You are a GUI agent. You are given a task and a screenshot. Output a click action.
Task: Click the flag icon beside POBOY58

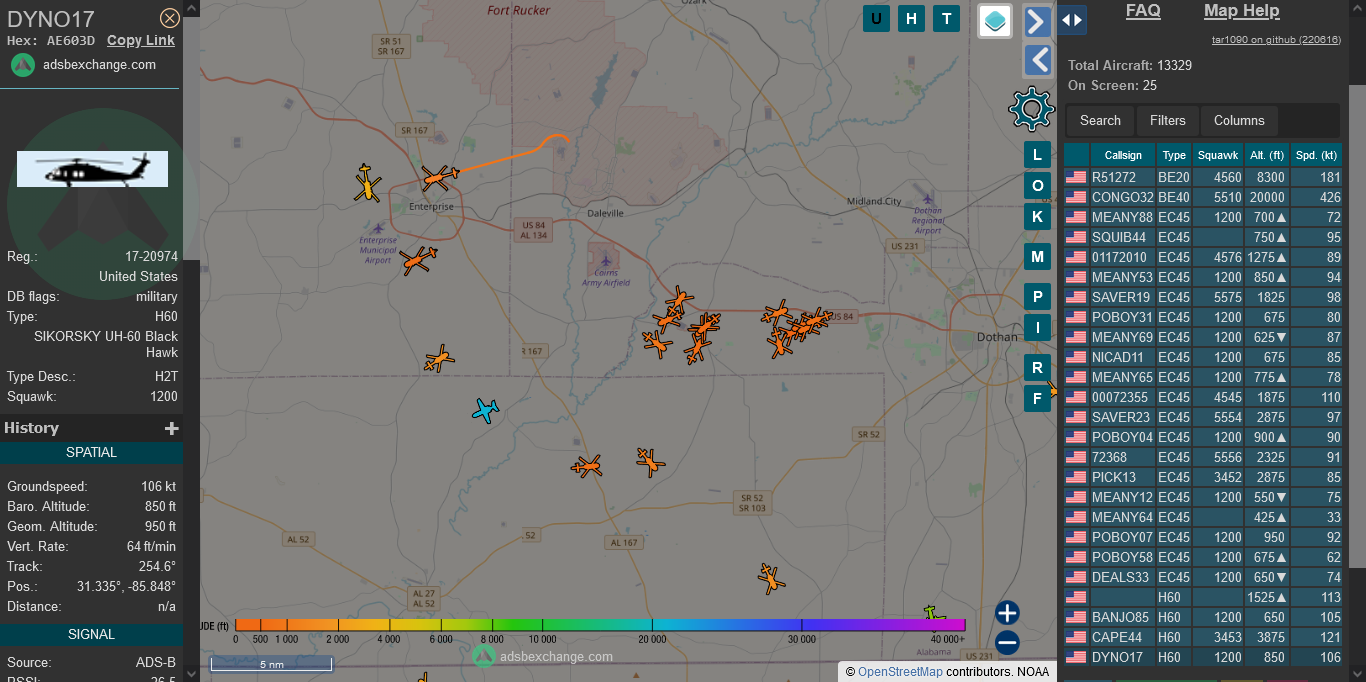coord(1076,557)
